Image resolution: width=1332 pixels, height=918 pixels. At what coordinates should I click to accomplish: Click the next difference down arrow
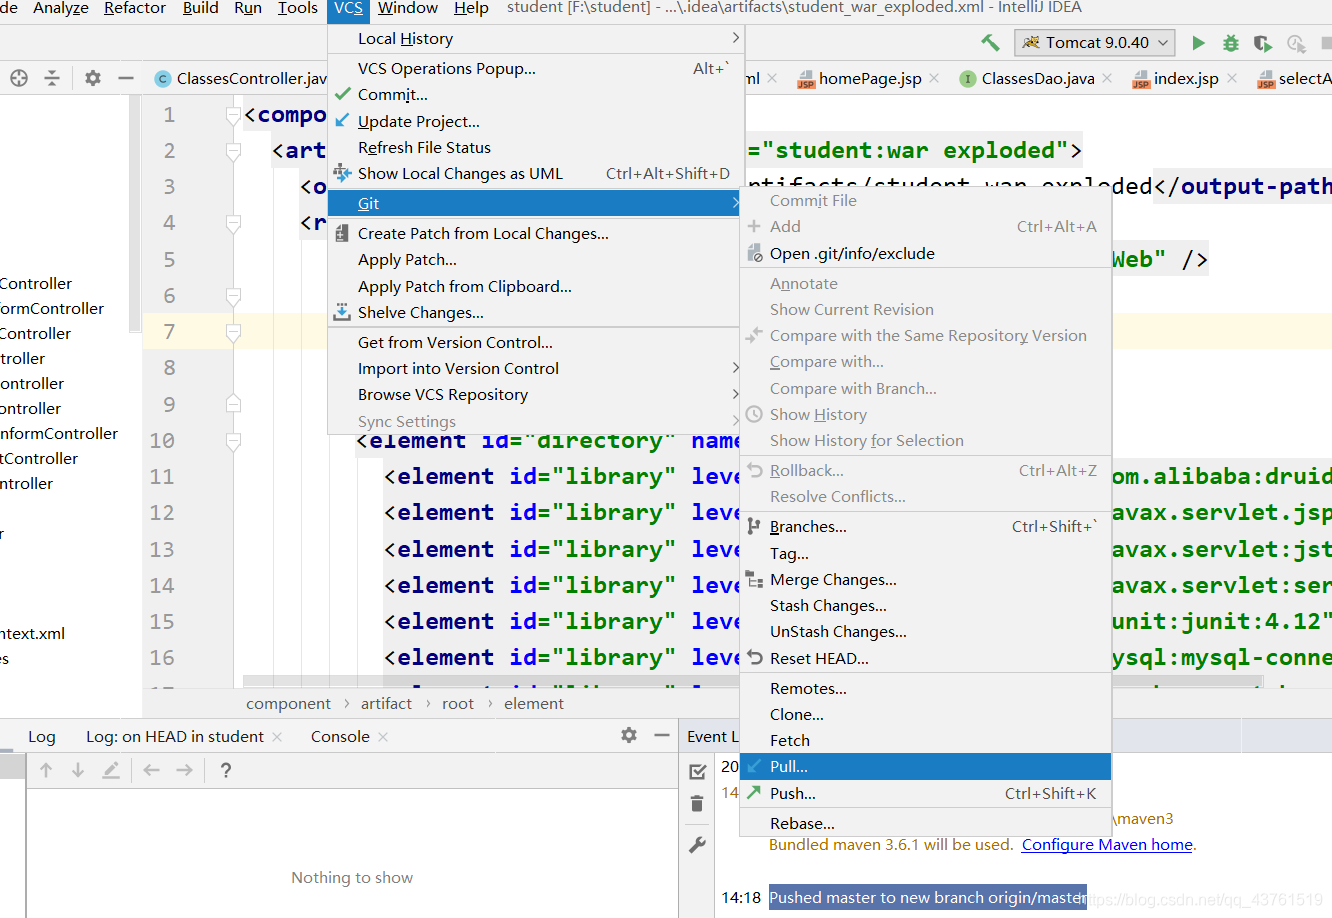(x=78, y=770)
